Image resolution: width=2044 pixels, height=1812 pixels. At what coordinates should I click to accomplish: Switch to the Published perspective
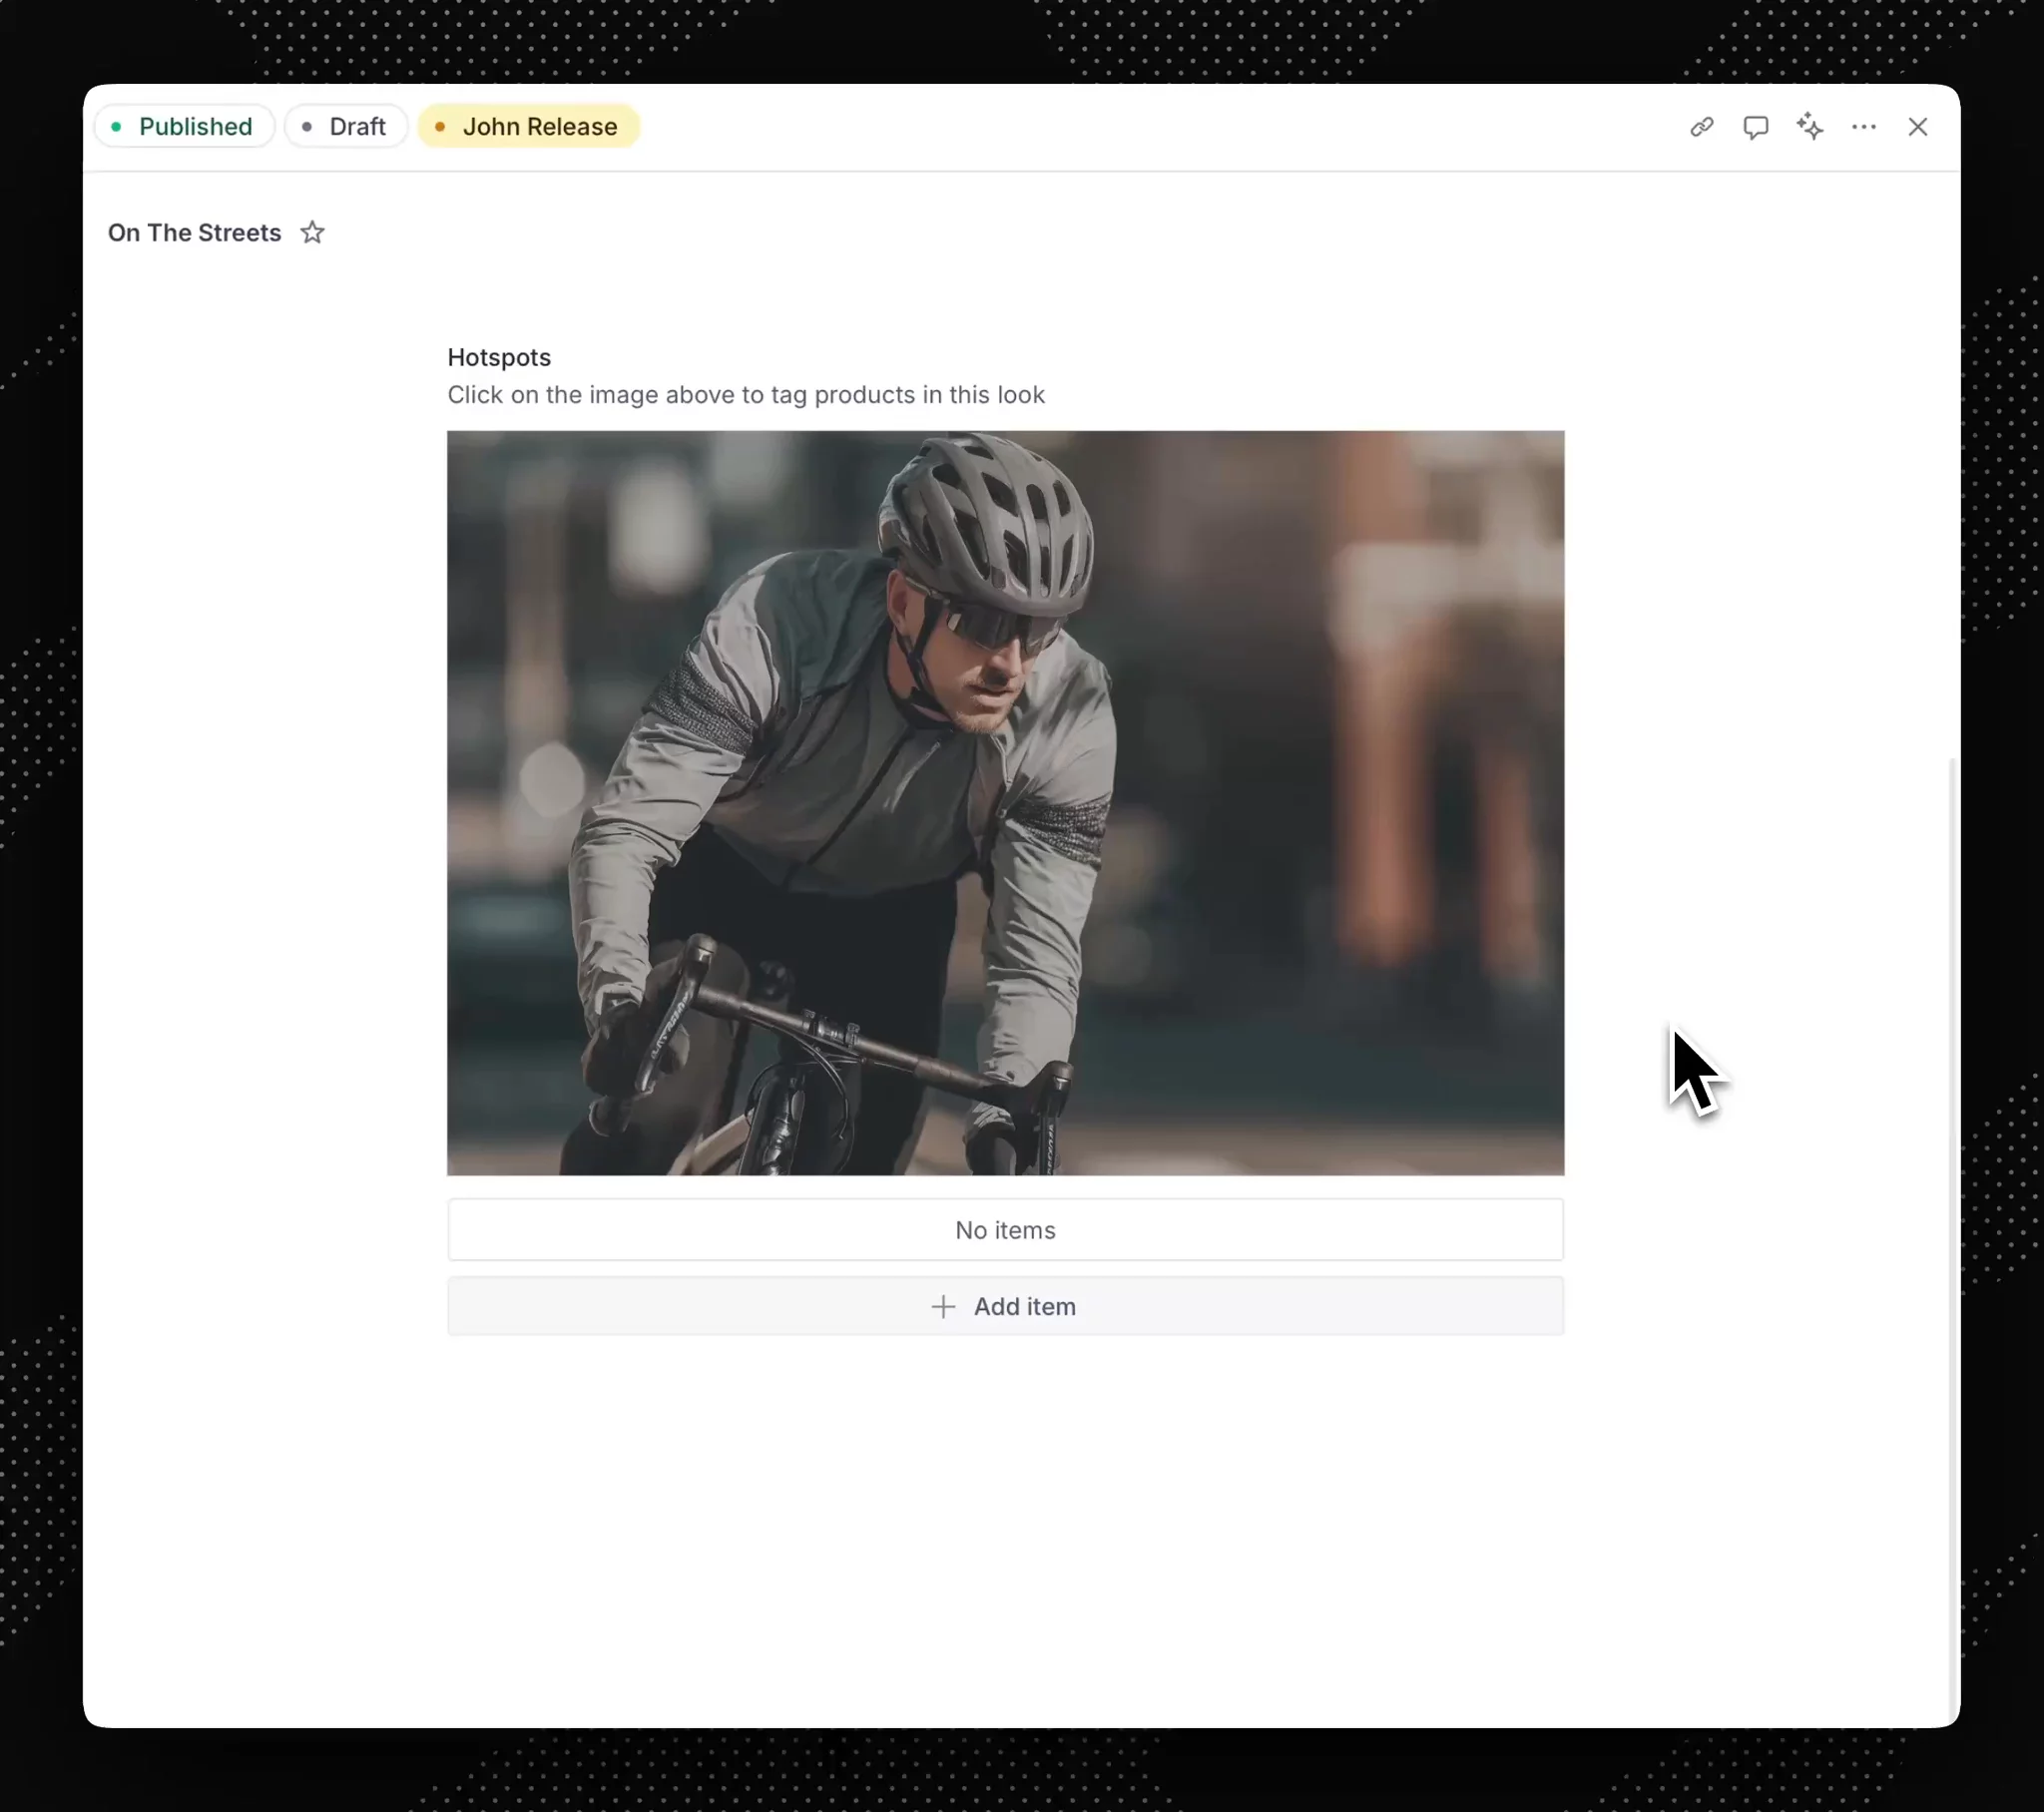(184, 127)
